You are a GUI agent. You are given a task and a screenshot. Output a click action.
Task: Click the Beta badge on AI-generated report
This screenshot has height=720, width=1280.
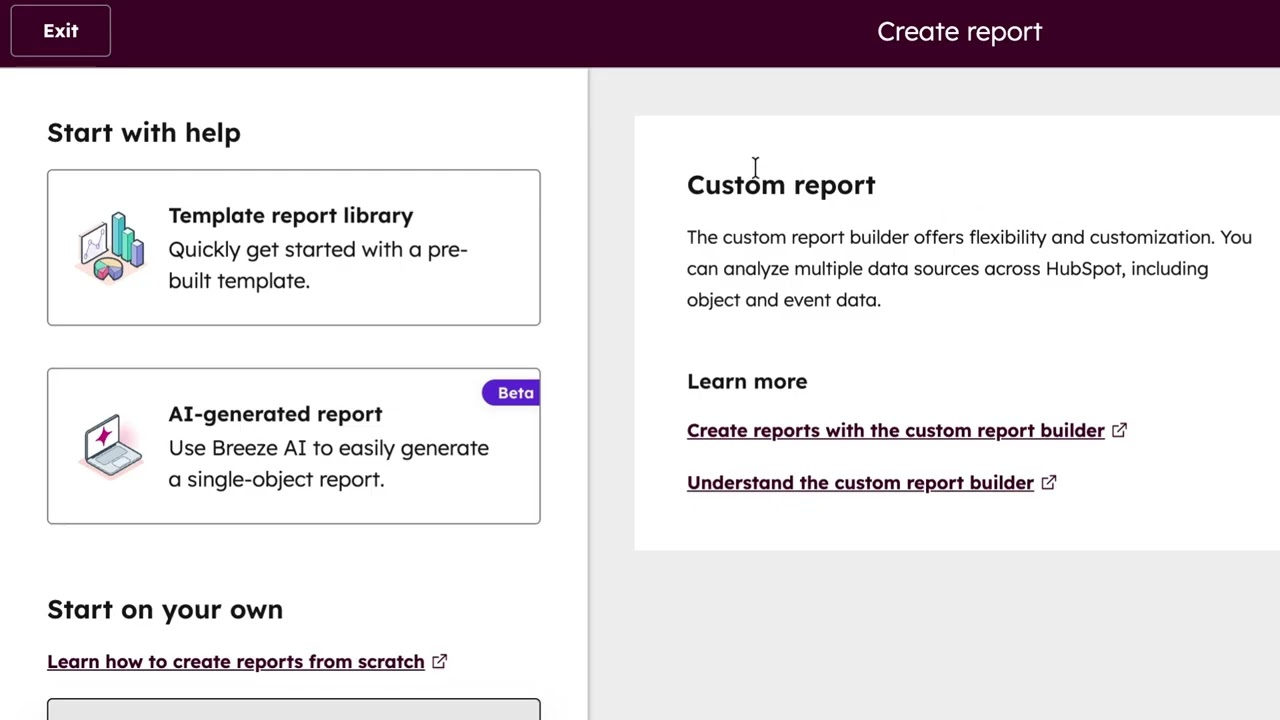(512, 393)
